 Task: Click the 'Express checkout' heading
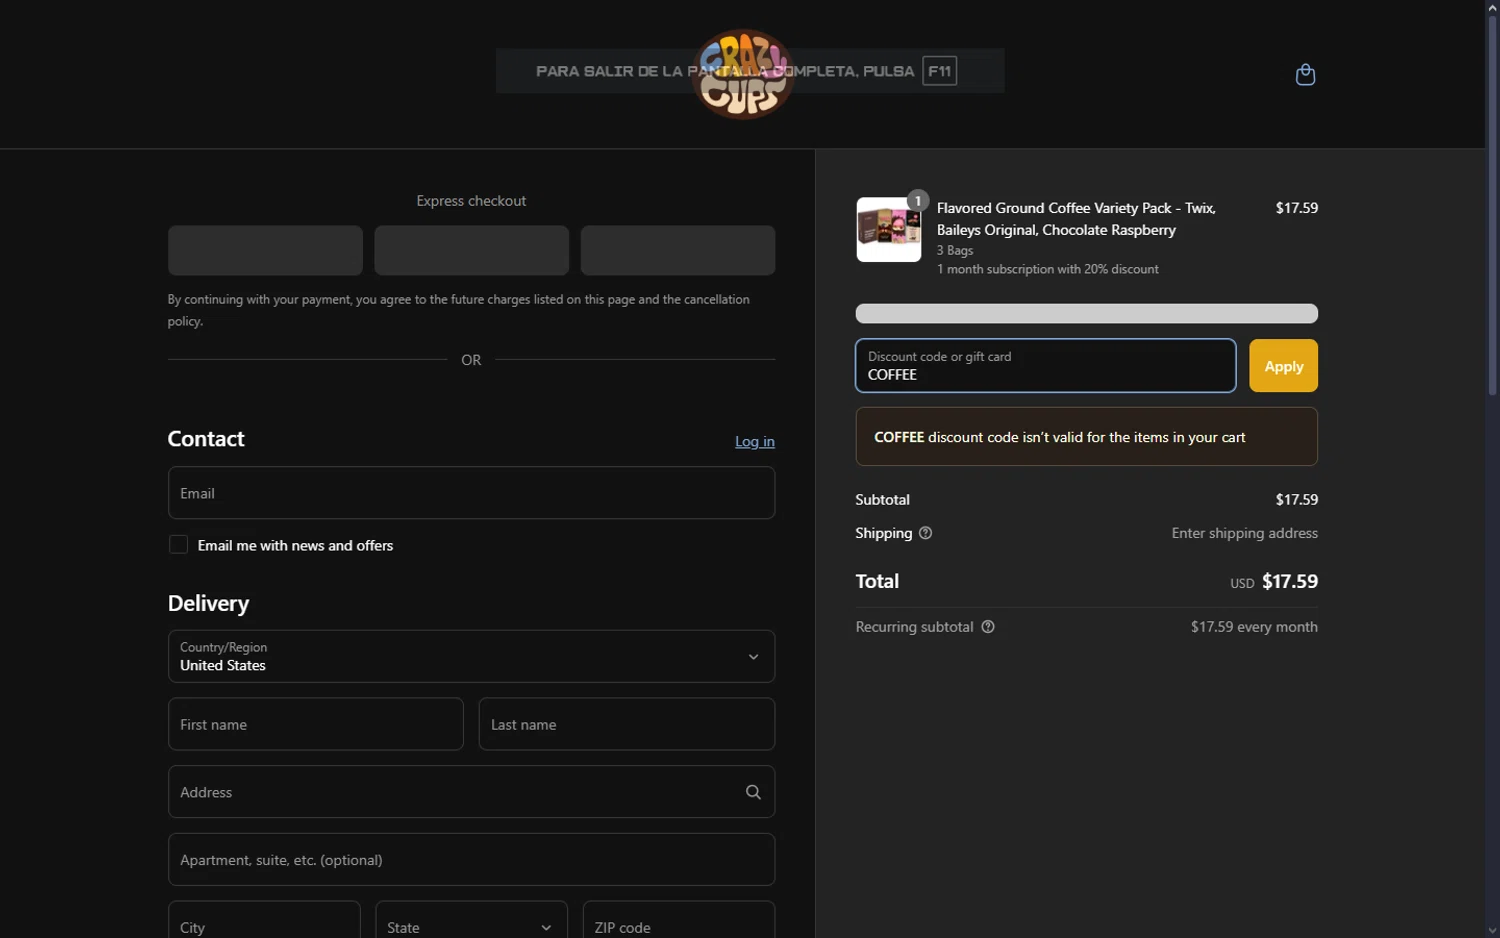471,201
